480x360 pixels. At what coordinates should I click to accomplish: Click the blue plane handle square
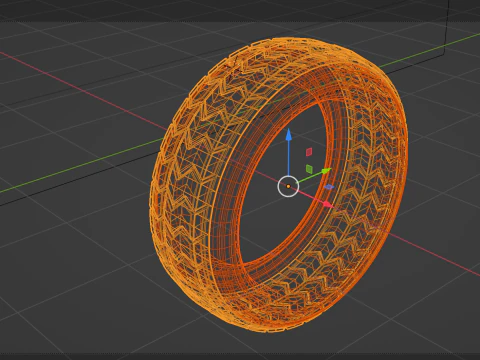pyautogui.click(x=329, y=187)
